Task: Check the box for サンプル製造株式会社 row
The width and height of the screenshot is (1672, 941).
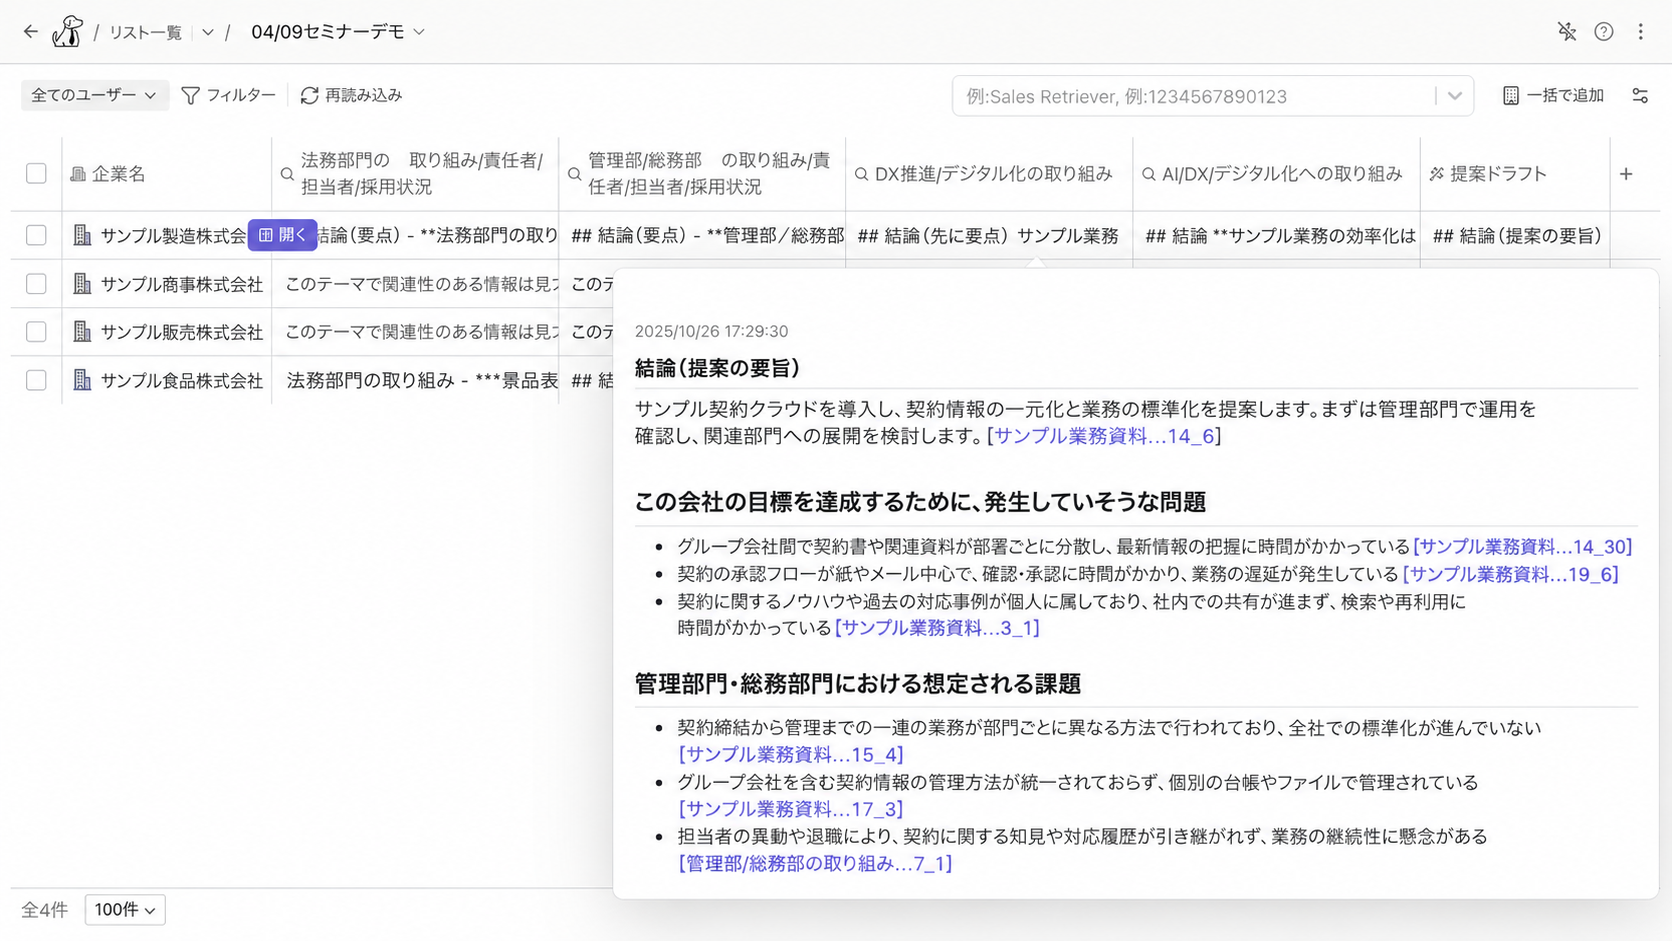Action: coord(36,235)
